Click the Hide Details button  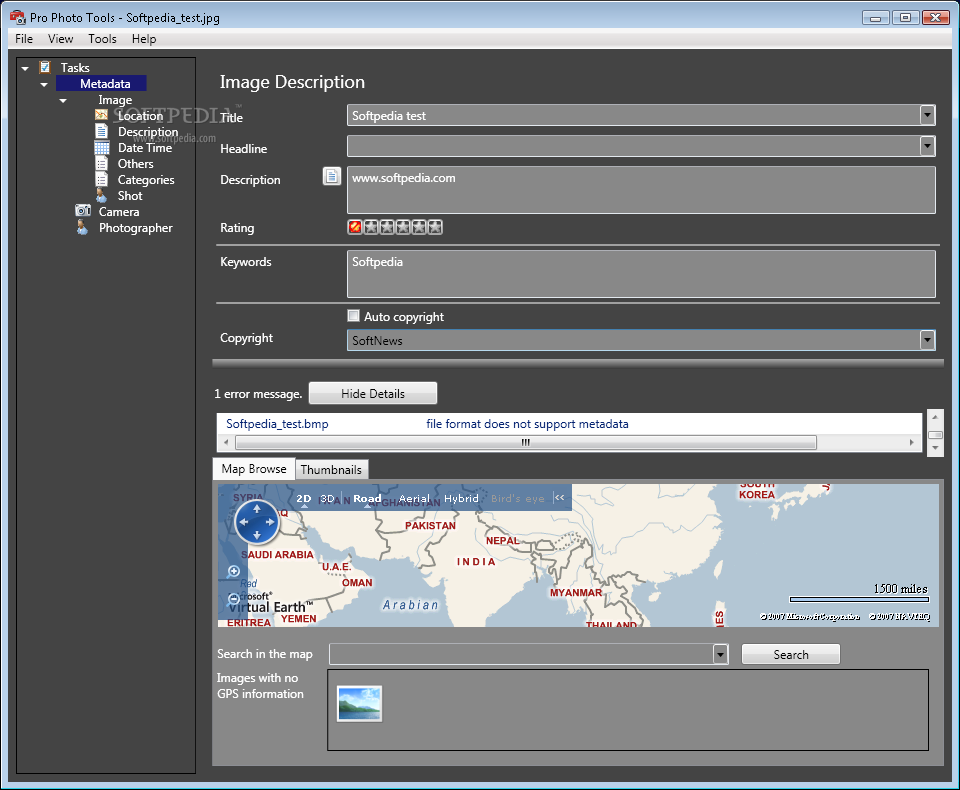tap(372, 393)
